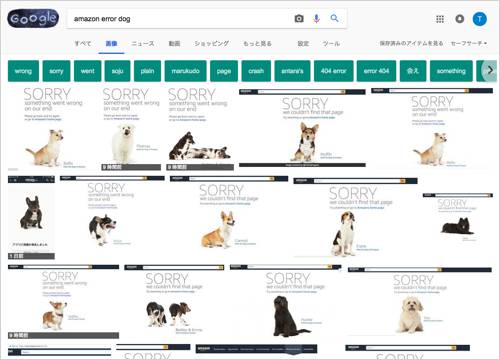The height and width of the screenshot is (360, 500).
Task: Click the blue magnifier search icon
Action: point(334,18)
